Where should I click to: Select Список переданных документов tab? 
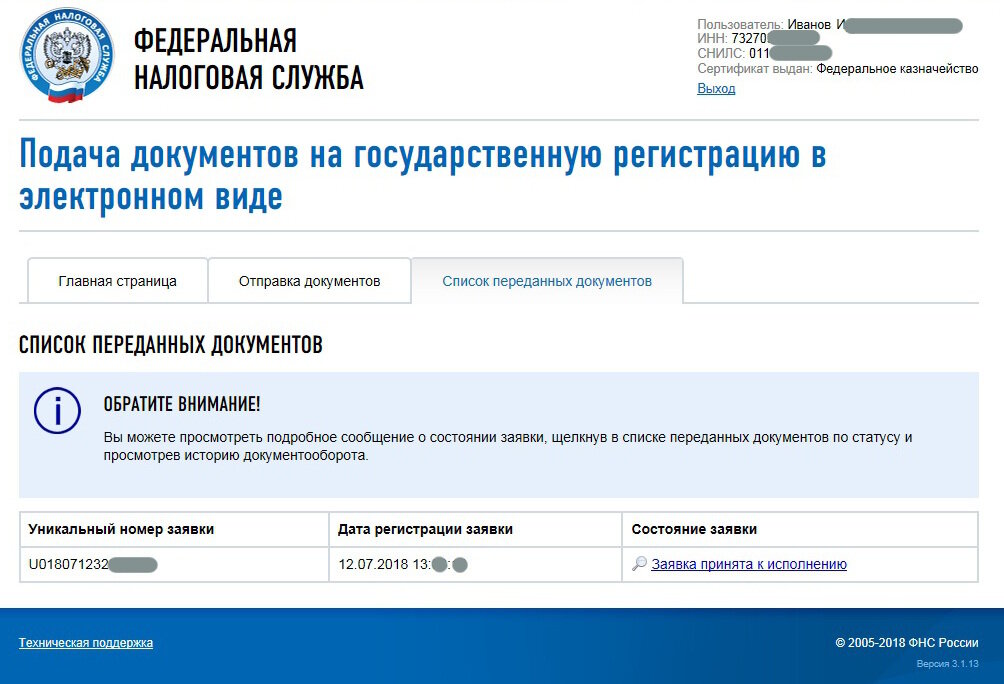[x=547, y=281]
